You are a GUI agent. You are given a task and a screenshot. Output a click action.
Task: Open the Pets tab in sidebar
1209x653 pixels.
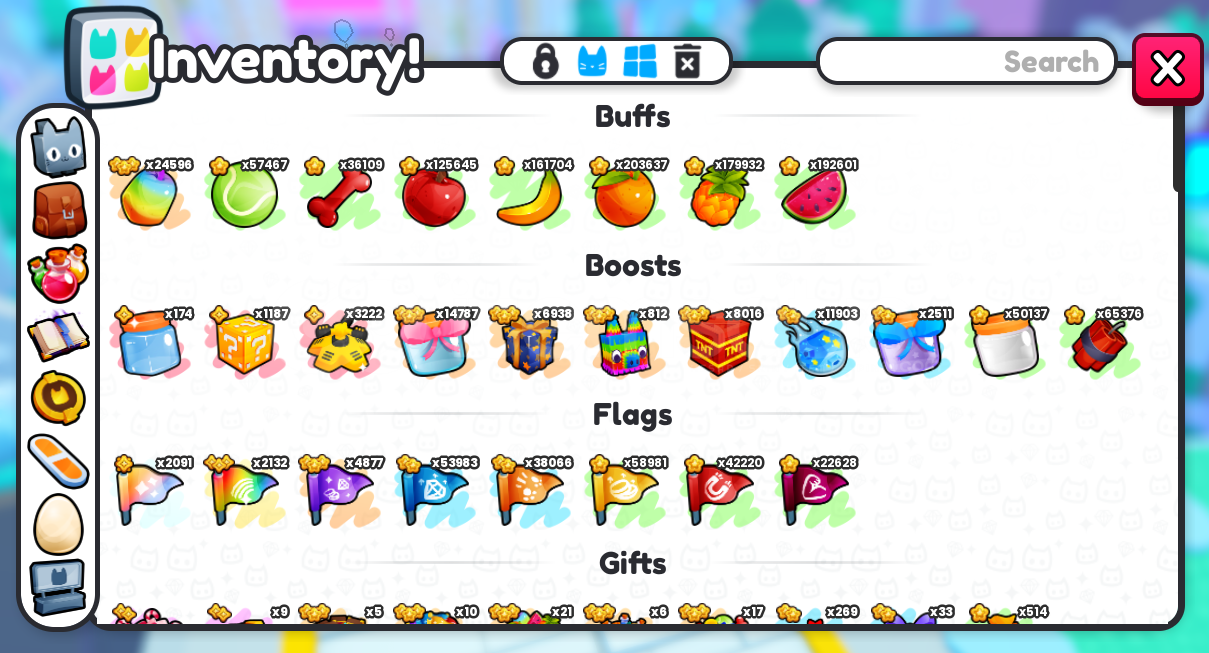(x=58, y=146)
